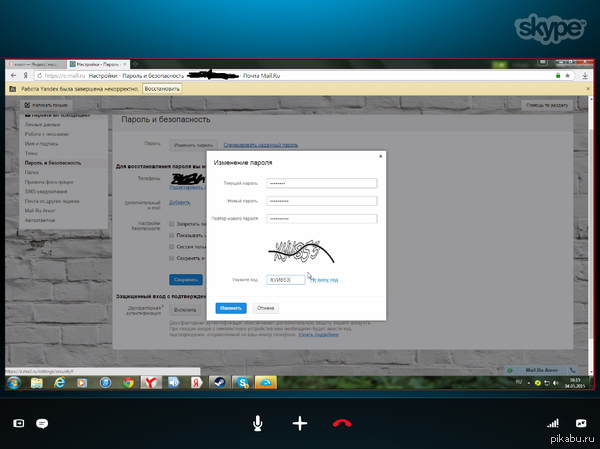Viewport: 600px width, 449px height.
Task: Click the 'Текущий пароль' input field
Action: click(321, 182)
